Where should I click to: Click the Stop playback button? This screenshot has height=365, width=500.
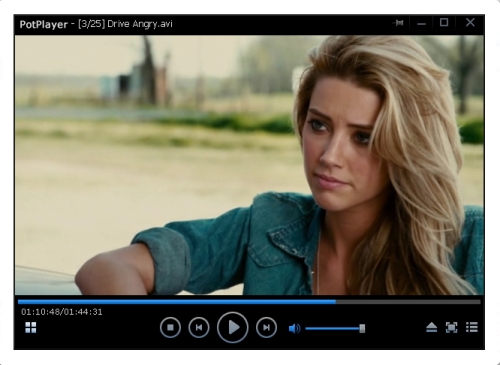170,328
